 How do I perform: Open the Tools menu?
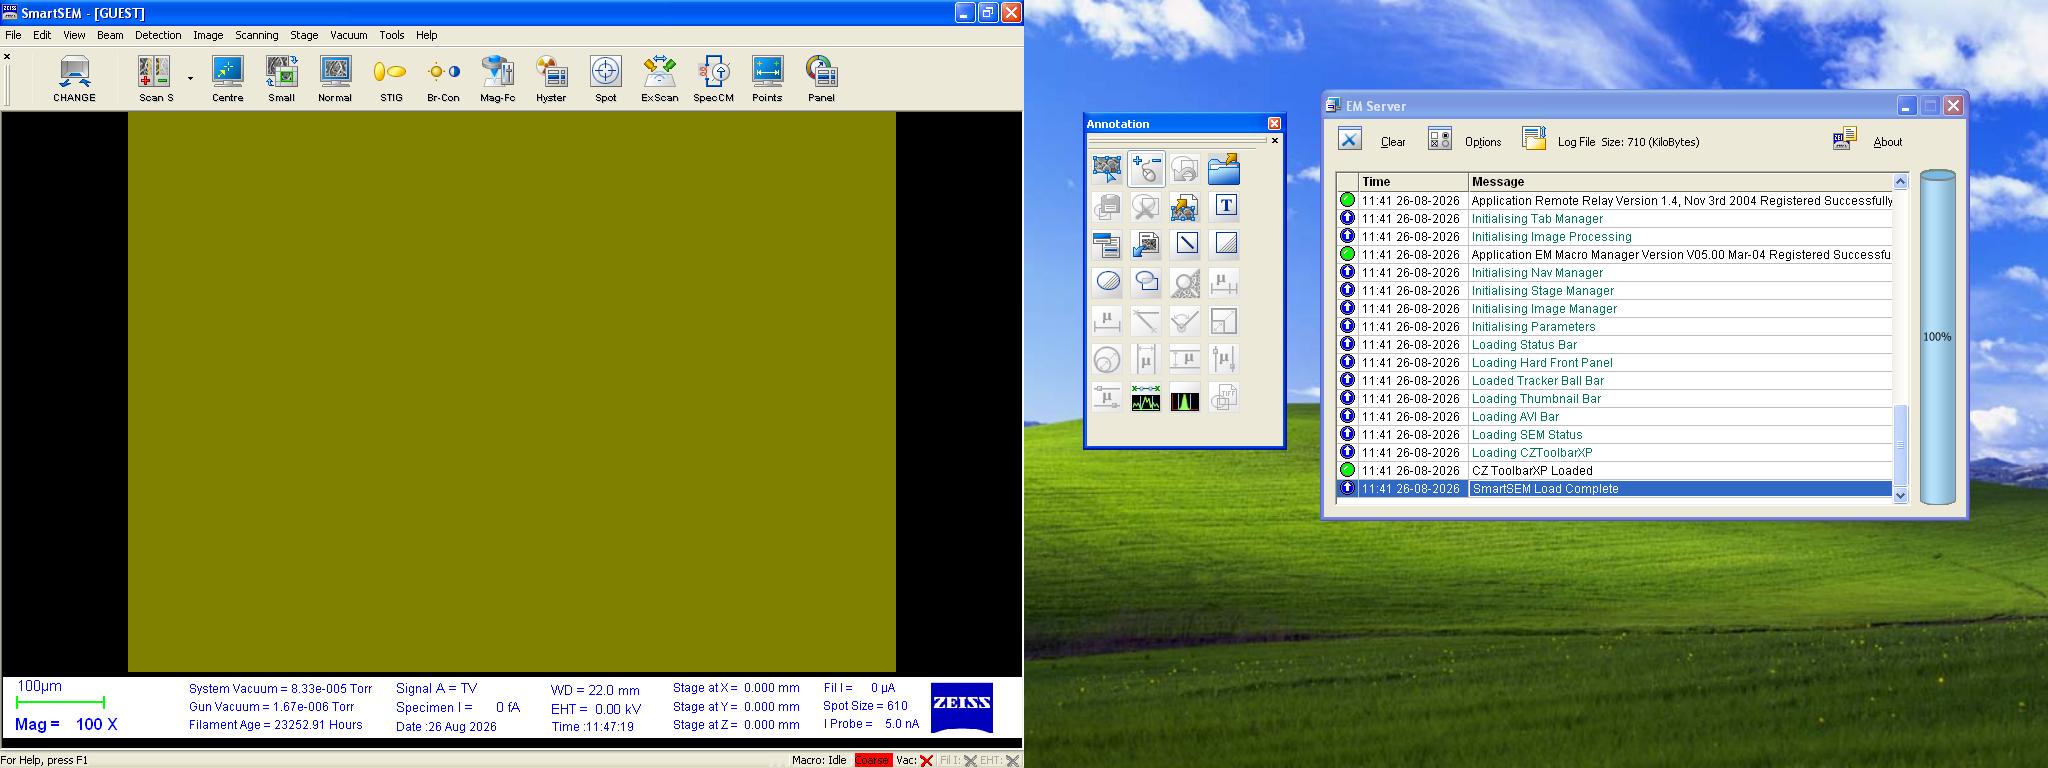click(392, 35)
